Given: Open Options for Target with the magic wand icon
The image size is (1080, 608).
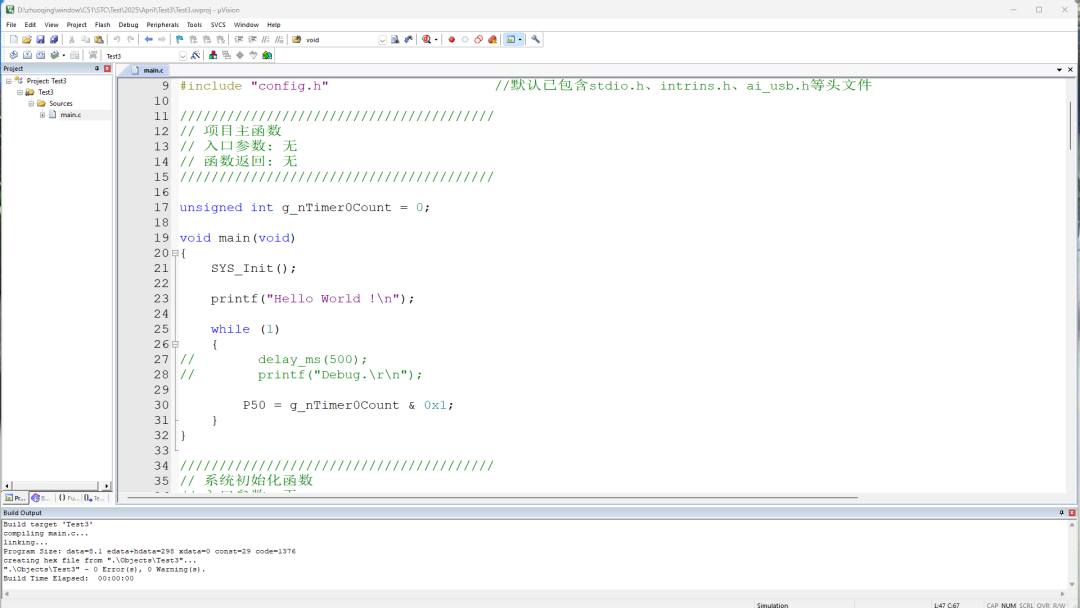Looking at the screenshot, I should (196, 55).
